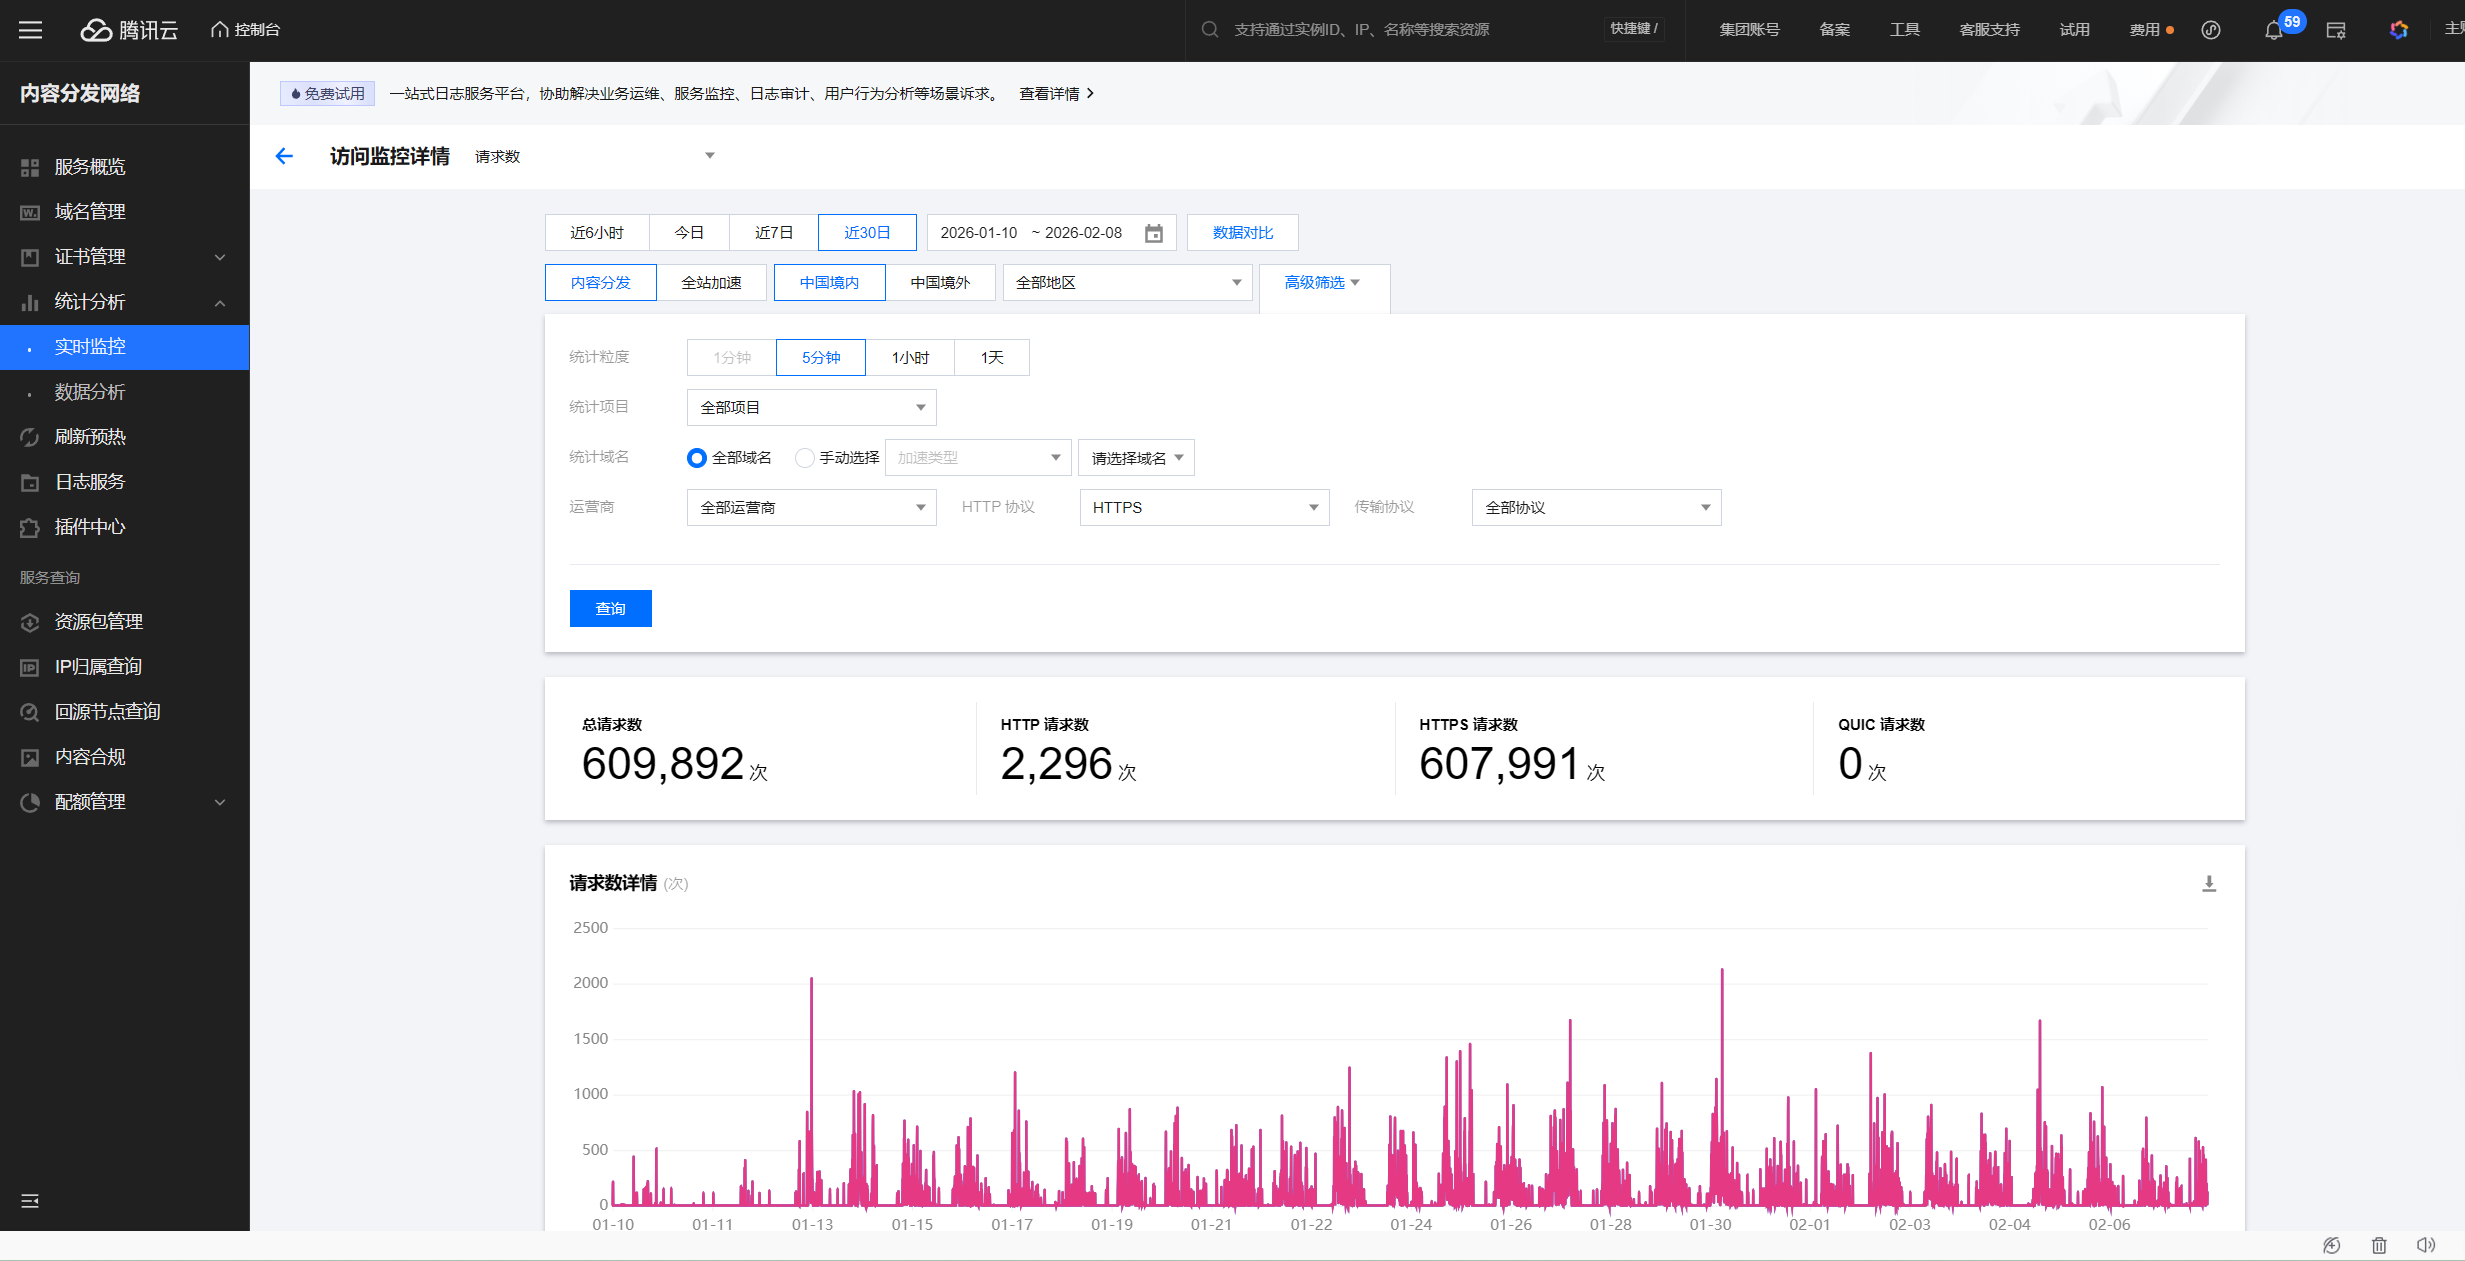Viewport: 2465px width, 1261px height.
Task: Select the 全部域名 radio button
Action: tap(697, 458)
